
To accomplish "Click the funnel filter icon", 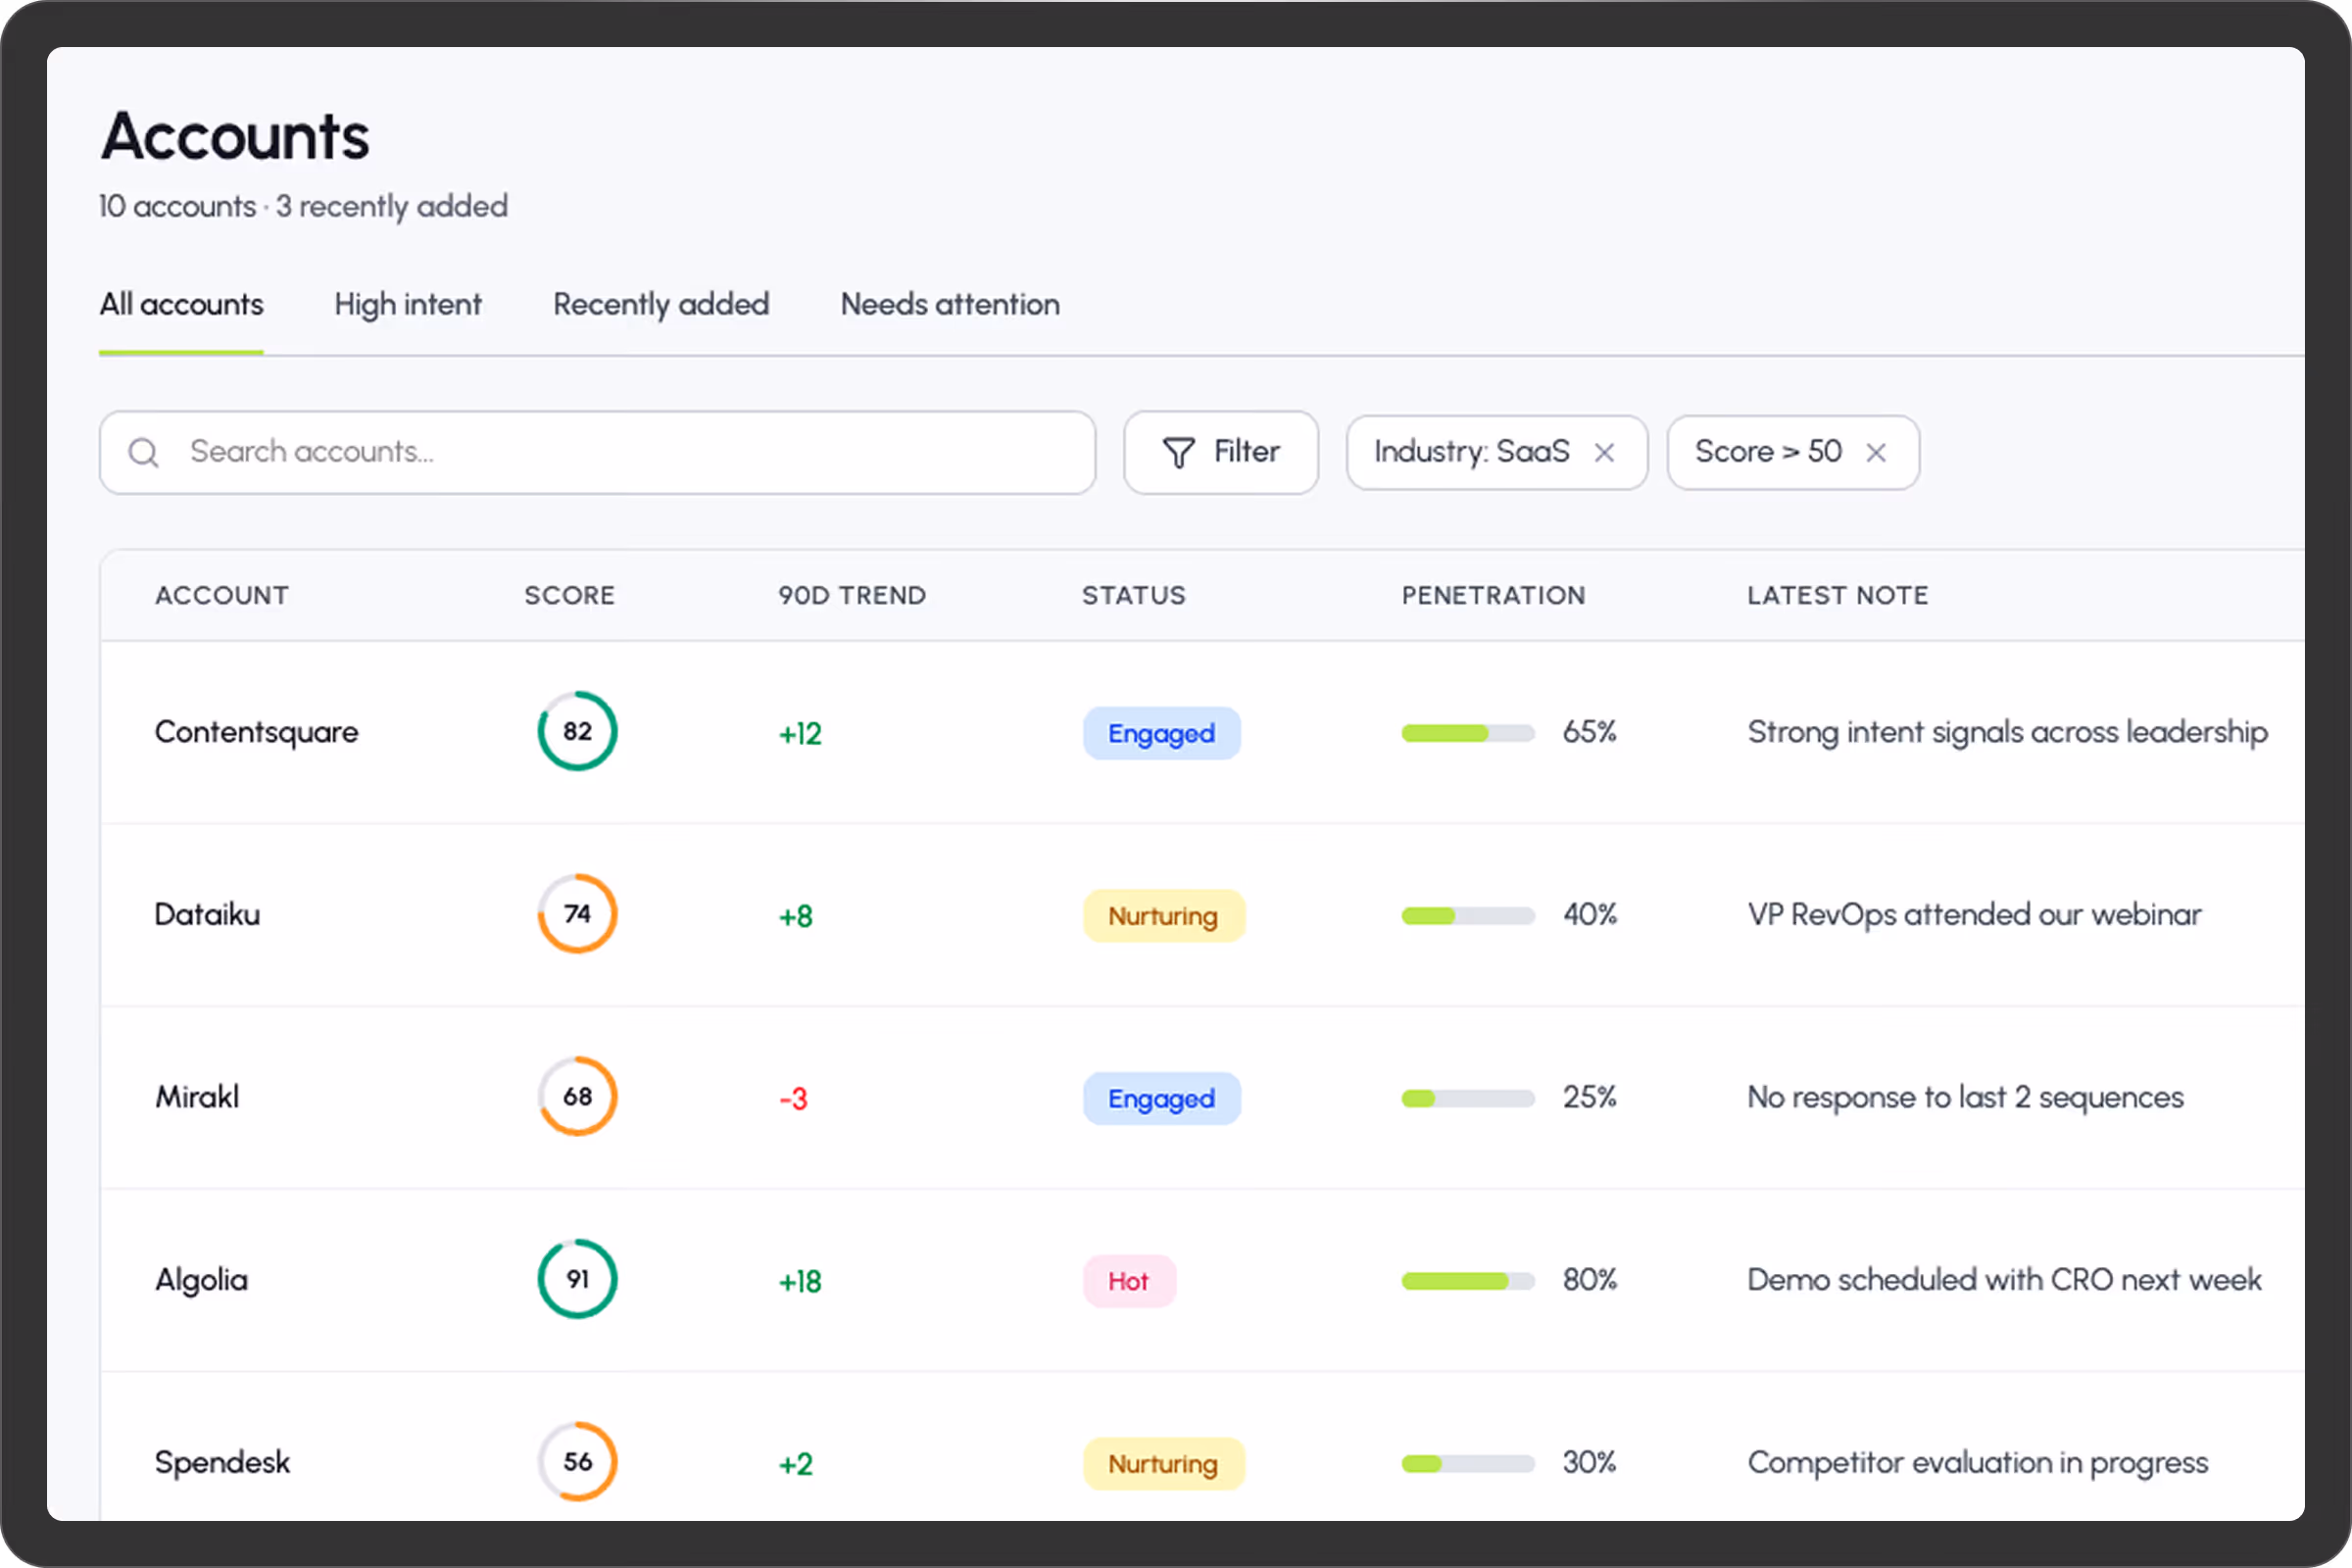I will [x=1178, y=453].
